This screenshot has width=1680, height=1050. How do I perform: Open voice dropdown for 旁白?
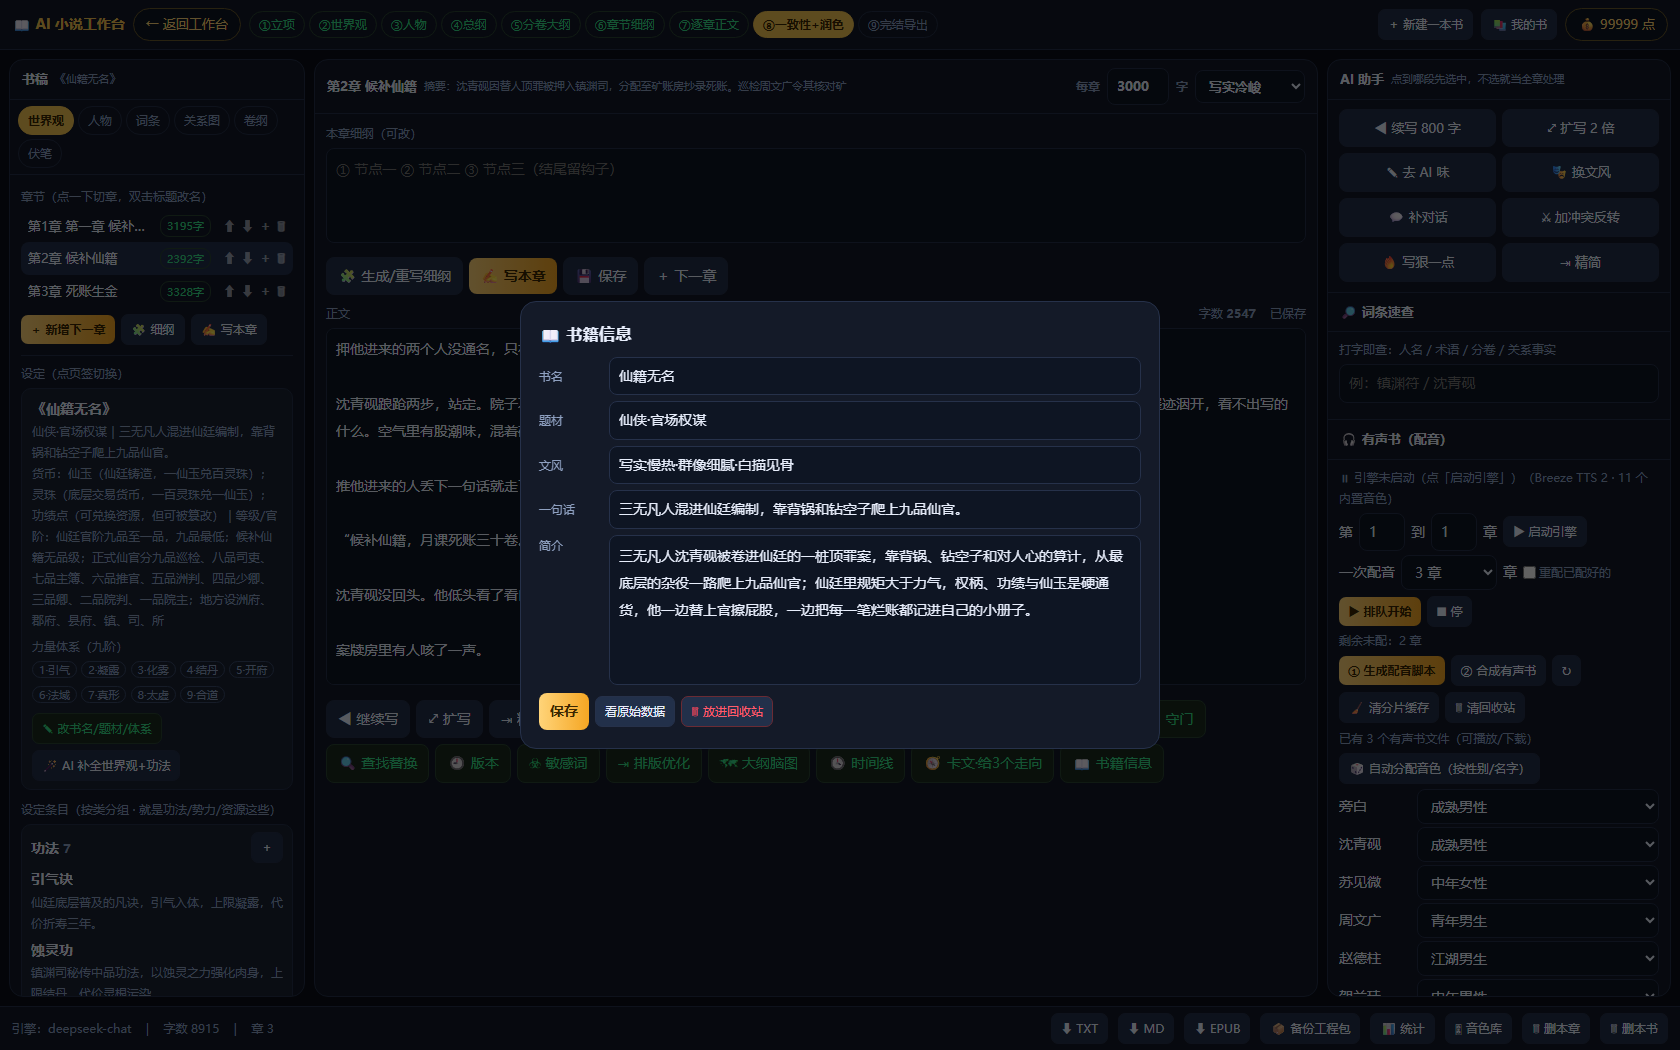click(1538, 806)
